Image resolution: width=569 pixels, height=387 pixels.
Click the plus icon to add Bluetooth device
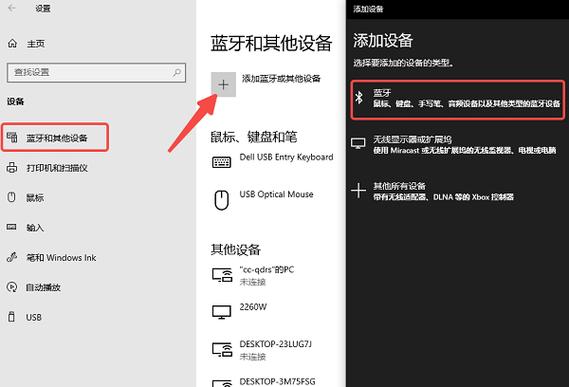pos(224,85)
